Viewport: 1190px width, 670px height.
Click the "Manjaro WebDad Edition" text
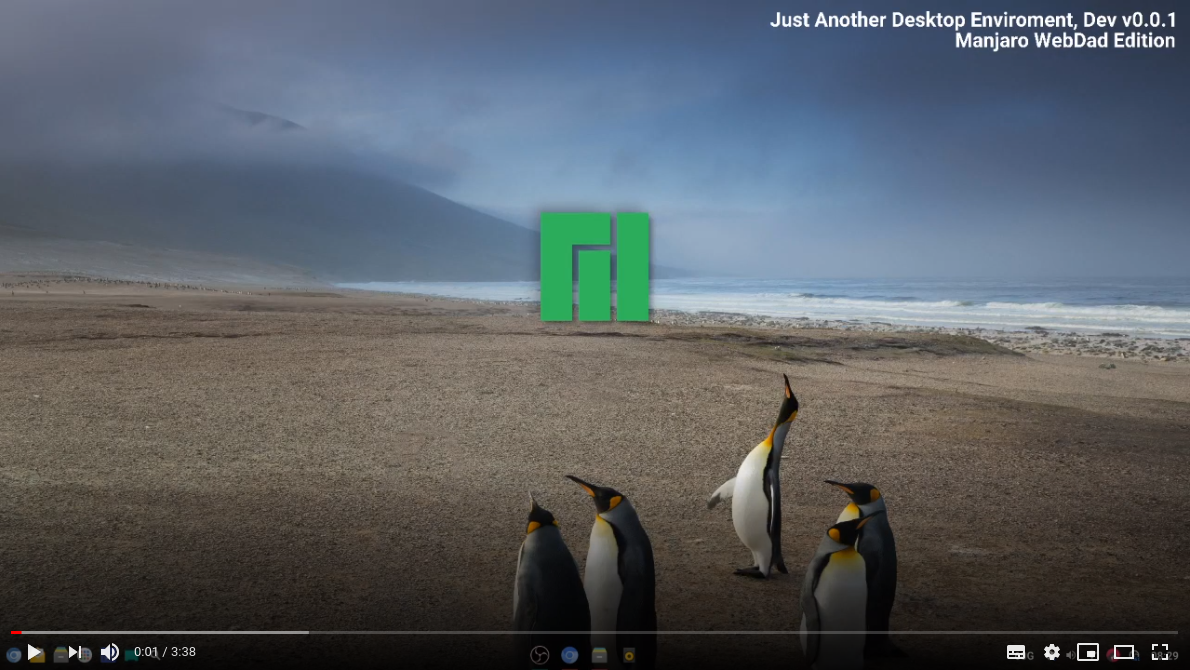(1065, 41)
